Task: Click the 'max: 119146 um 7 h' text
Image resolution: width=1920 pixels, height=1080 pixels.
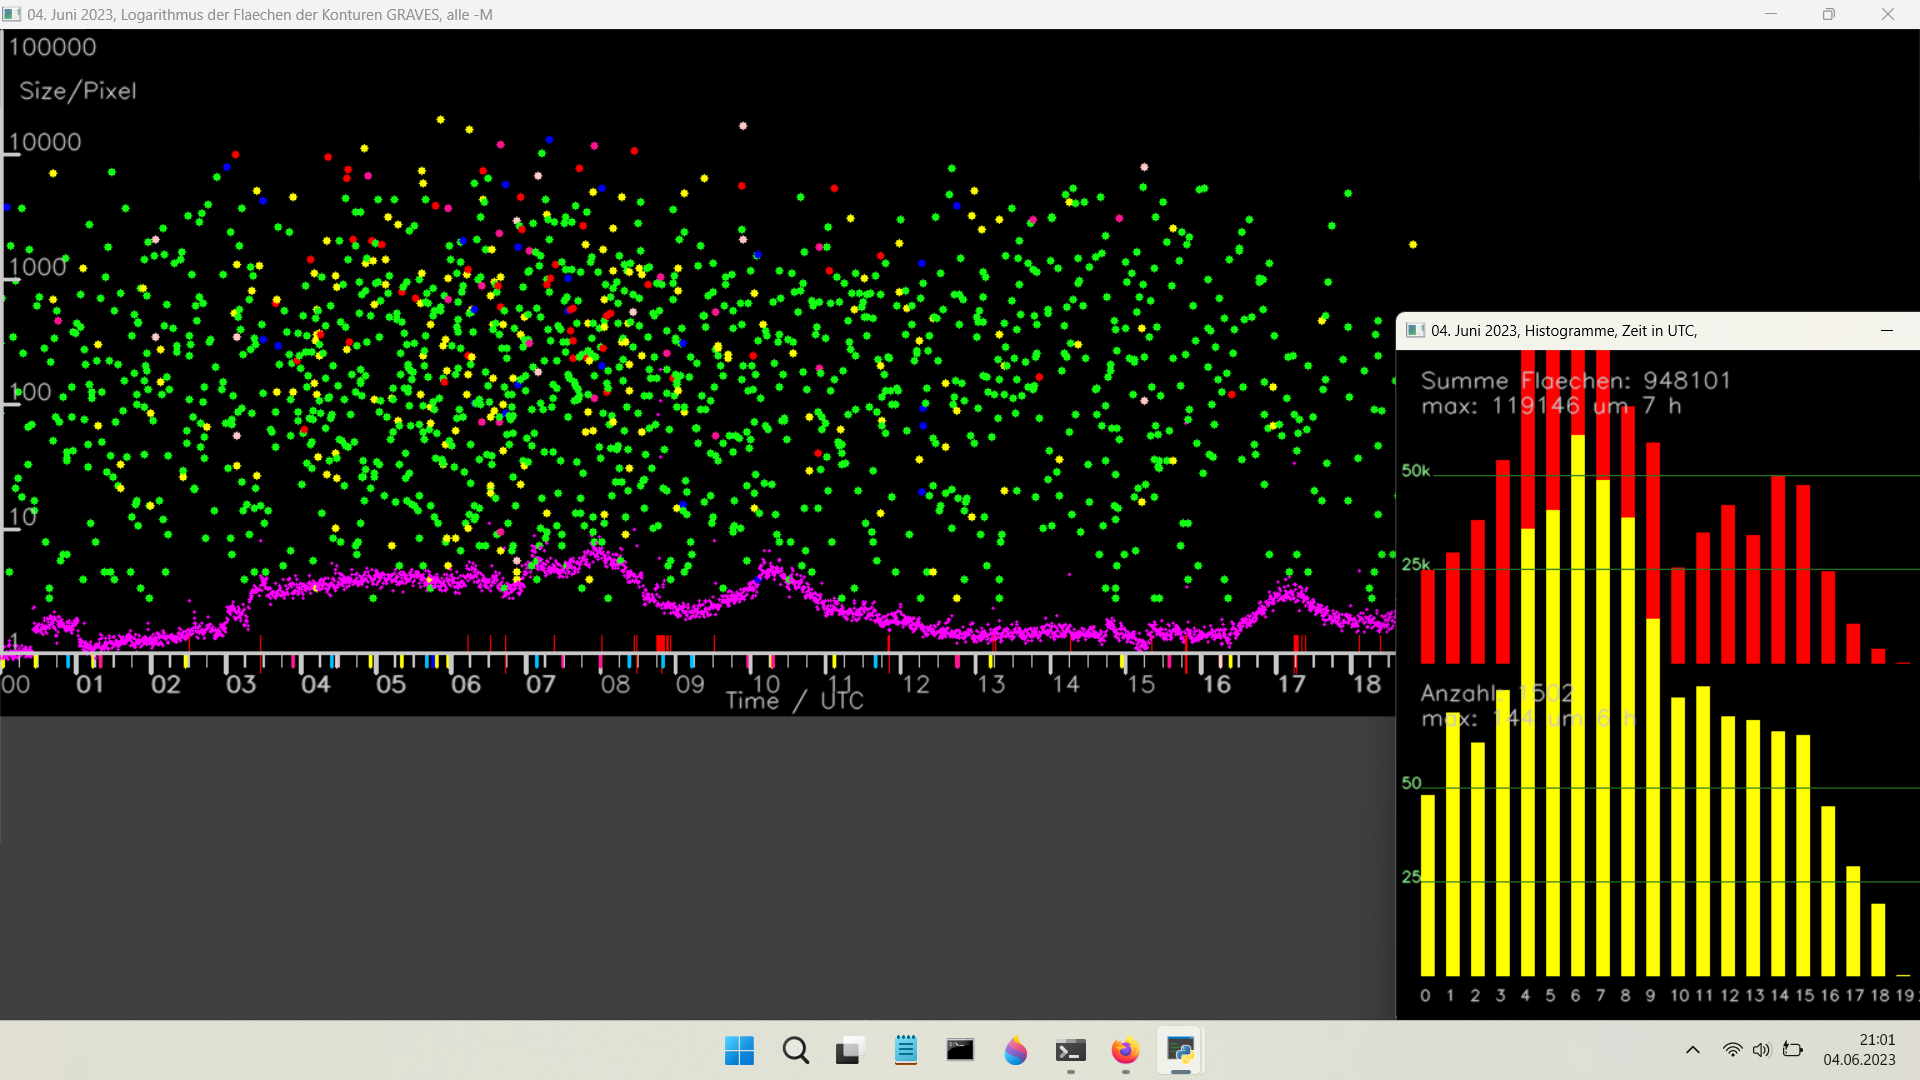Action: coord(1552,406)
